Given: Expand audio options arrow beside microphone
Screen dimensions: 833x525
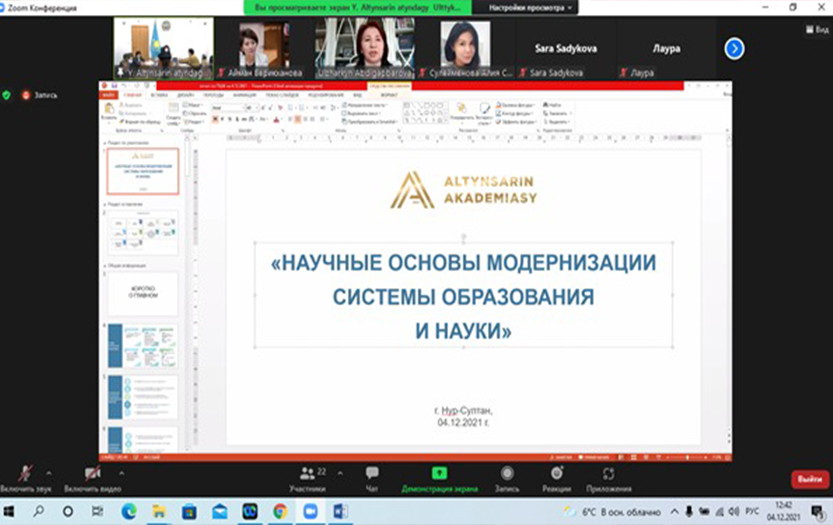Looking at the screenshot, I should [54, 472].
